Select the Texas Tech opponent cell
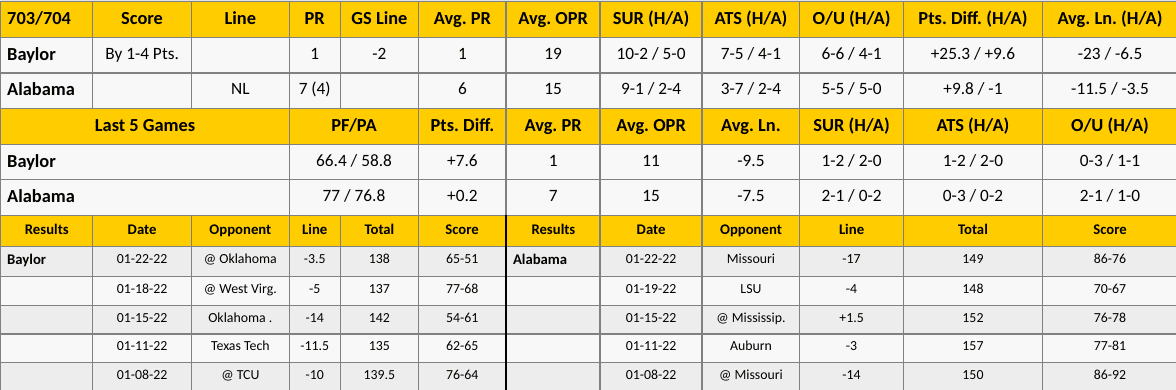1176x390 pixels. [240, 346]
